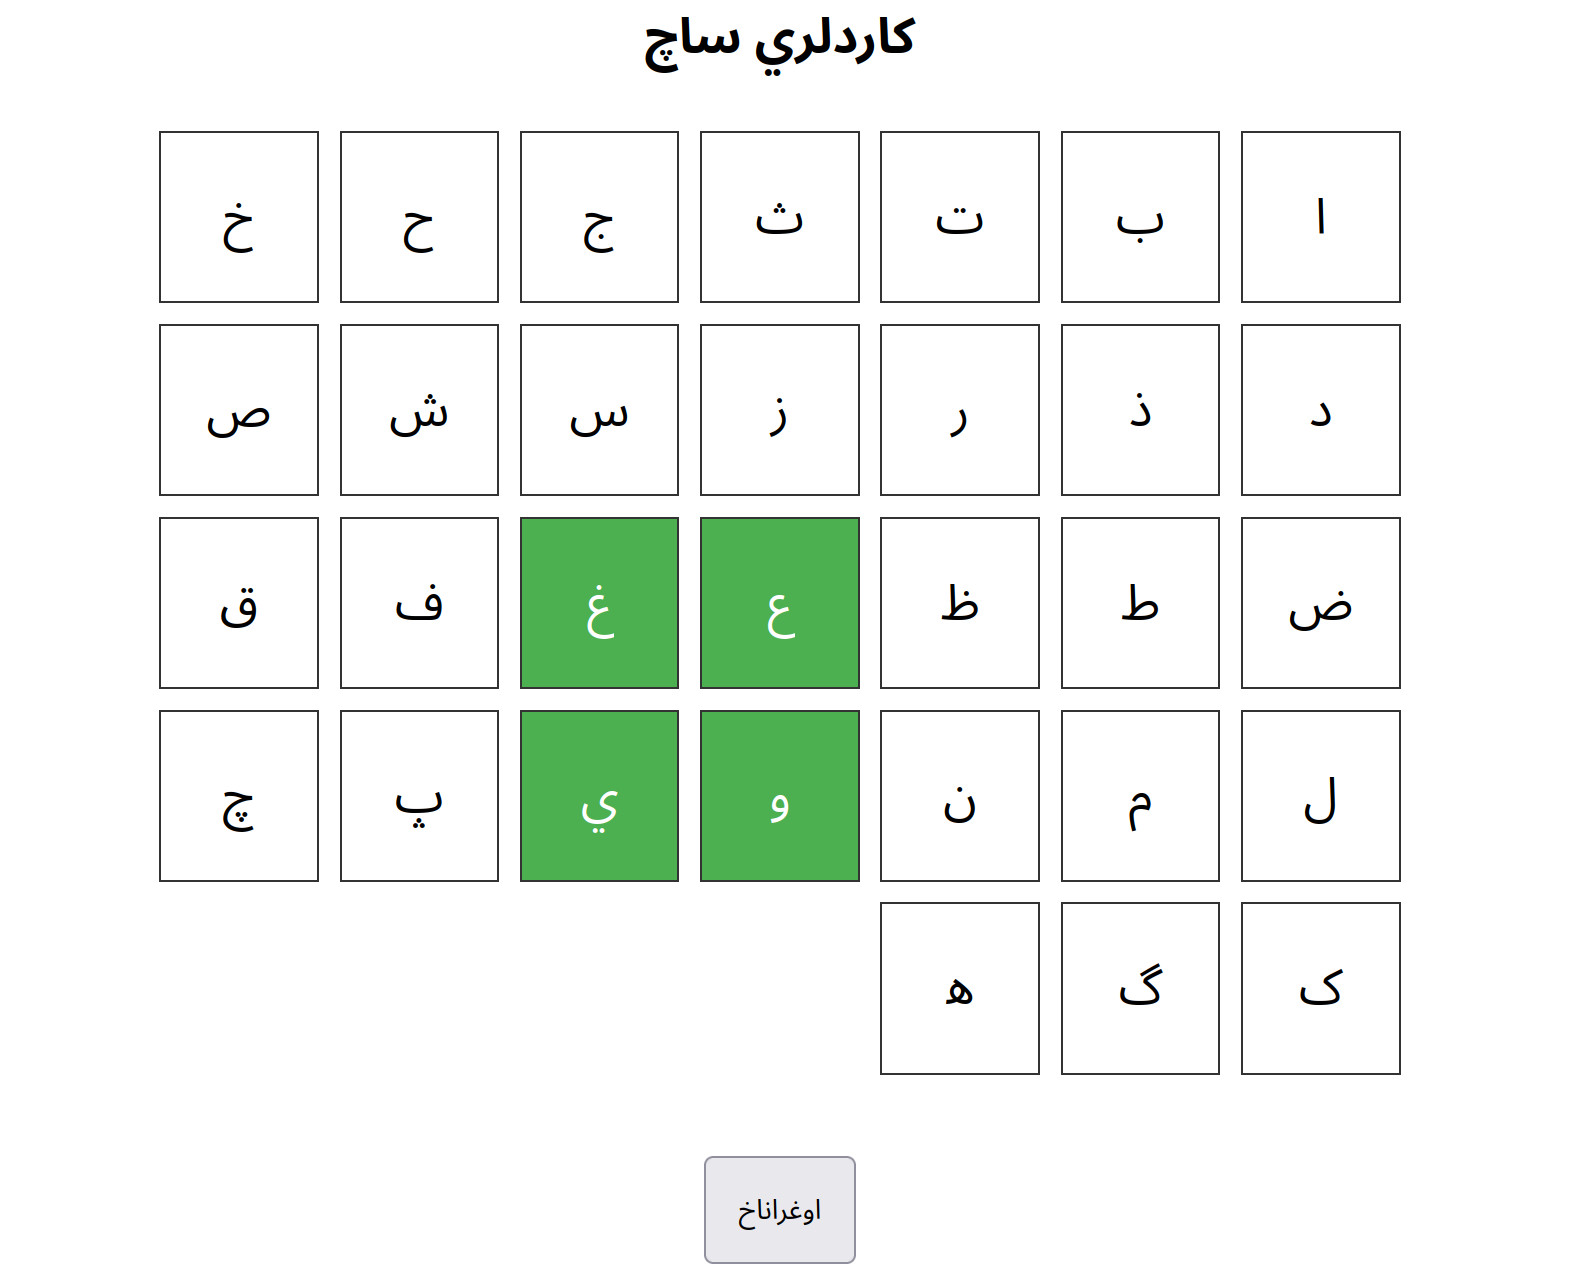
Task: Toggle off the green ي card
Action: point(599,796)
